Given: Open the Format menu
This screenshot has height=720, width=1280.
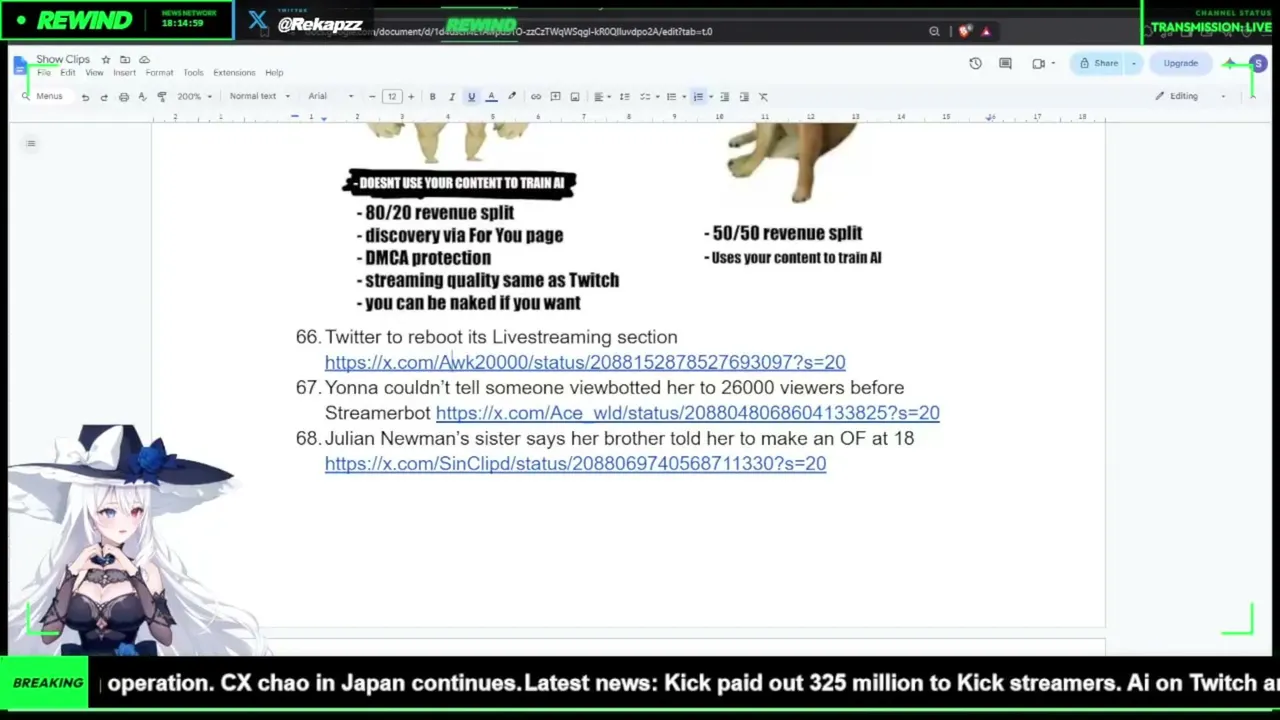Looking at the screenshot, I should coord(159,73).
